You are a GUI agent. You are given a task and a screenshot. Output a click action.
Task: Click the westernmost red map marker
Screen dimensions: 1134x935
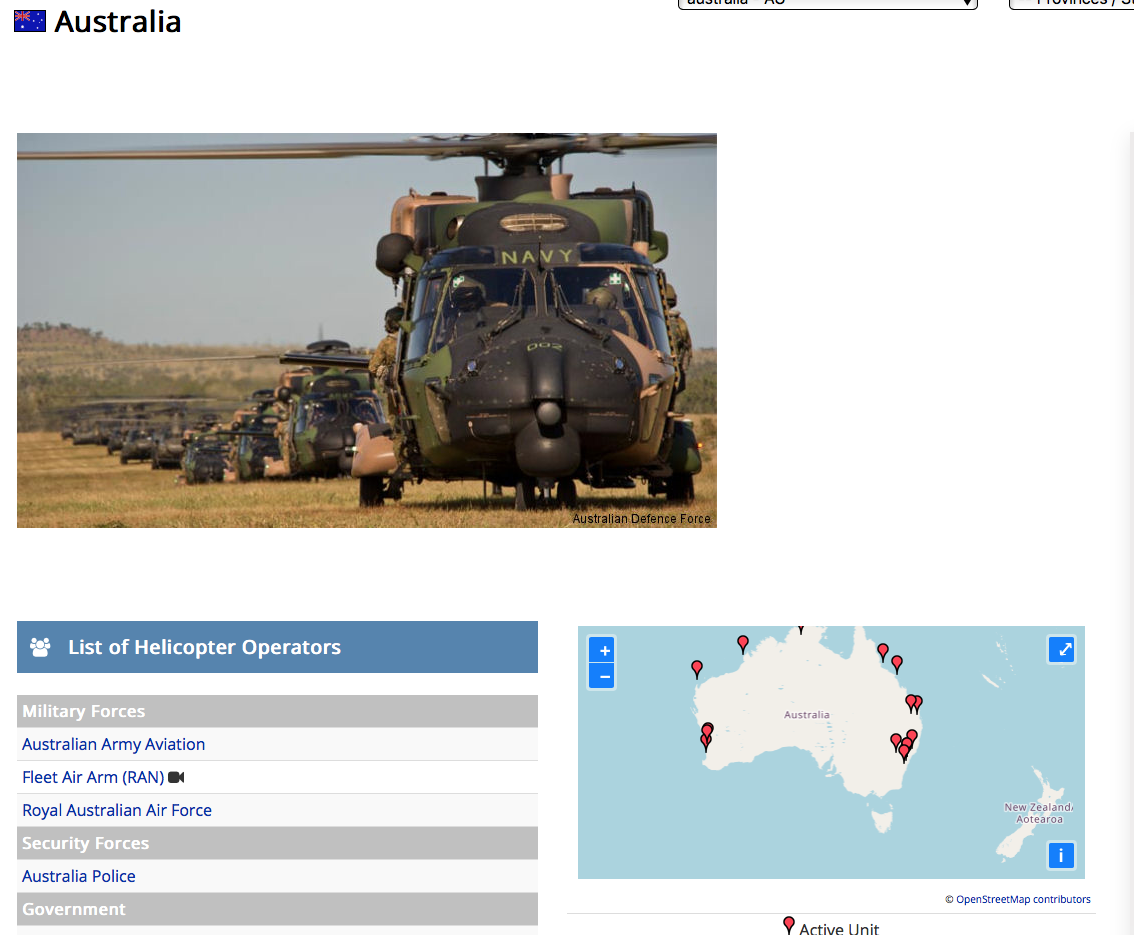pyautogui.click(x=697, y=667)
